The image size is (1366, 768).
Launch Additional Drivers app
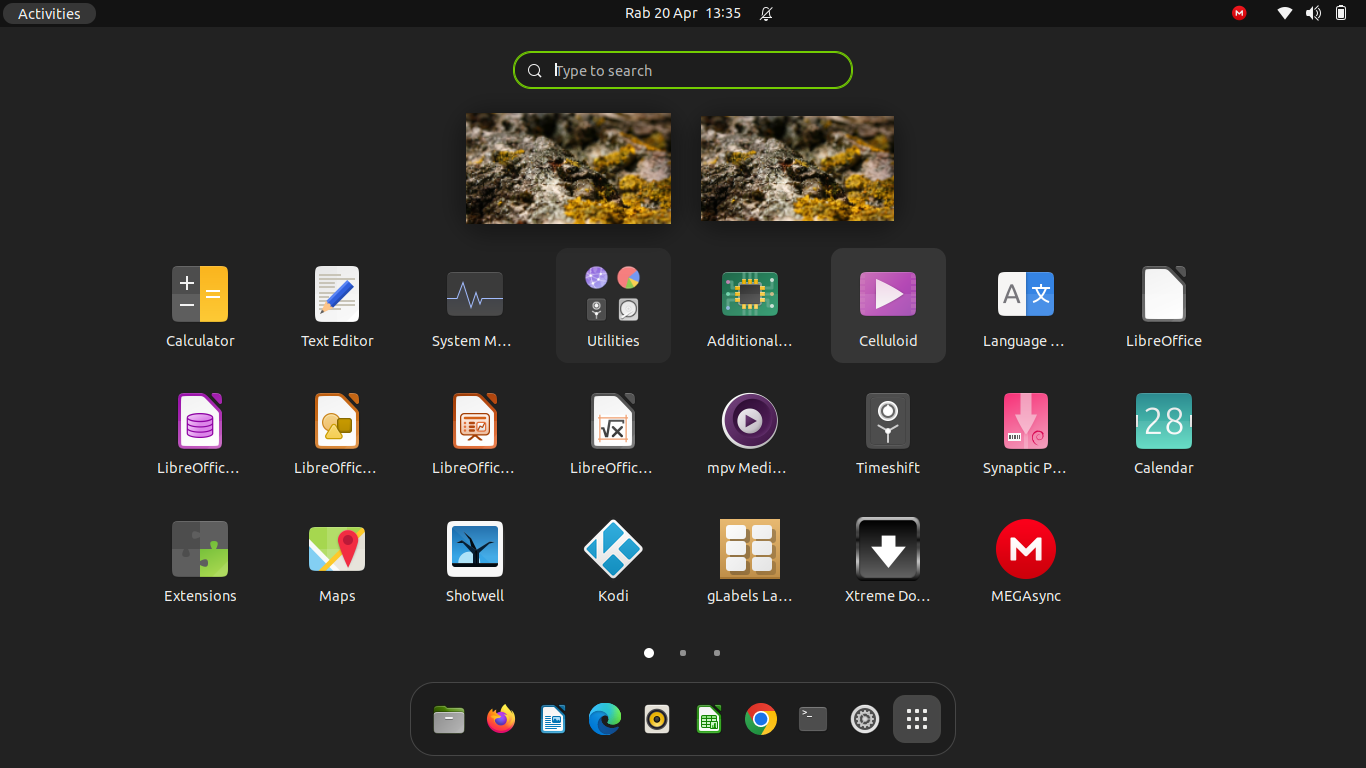(750, 305)
